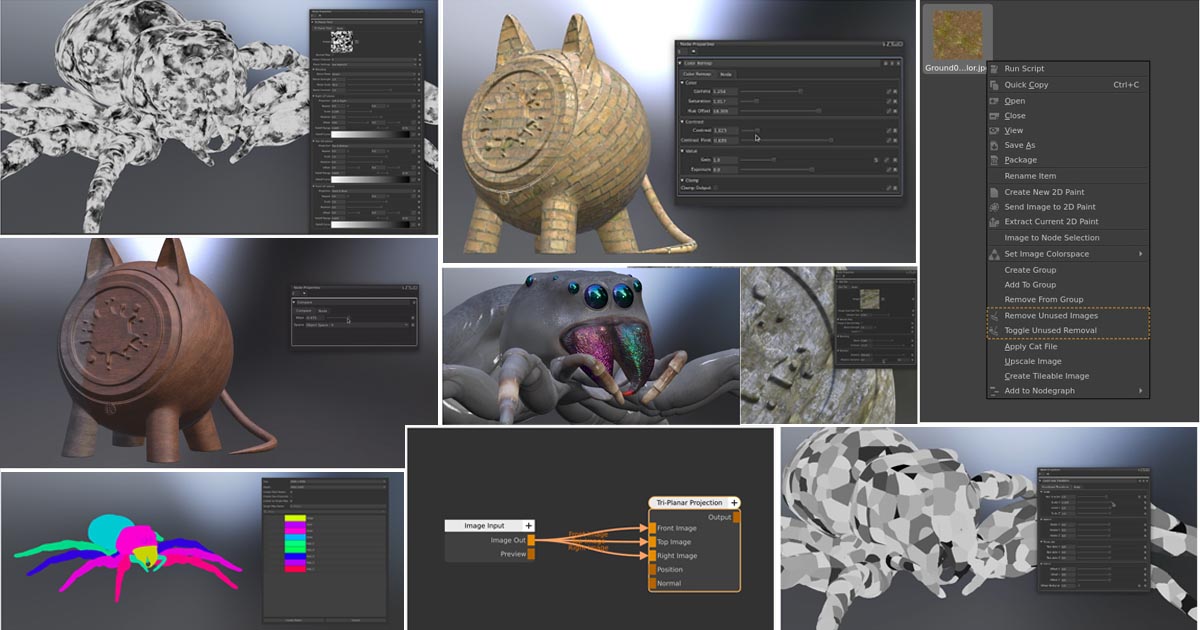Click the red color swatch in mask list

(x=295, y=569)
